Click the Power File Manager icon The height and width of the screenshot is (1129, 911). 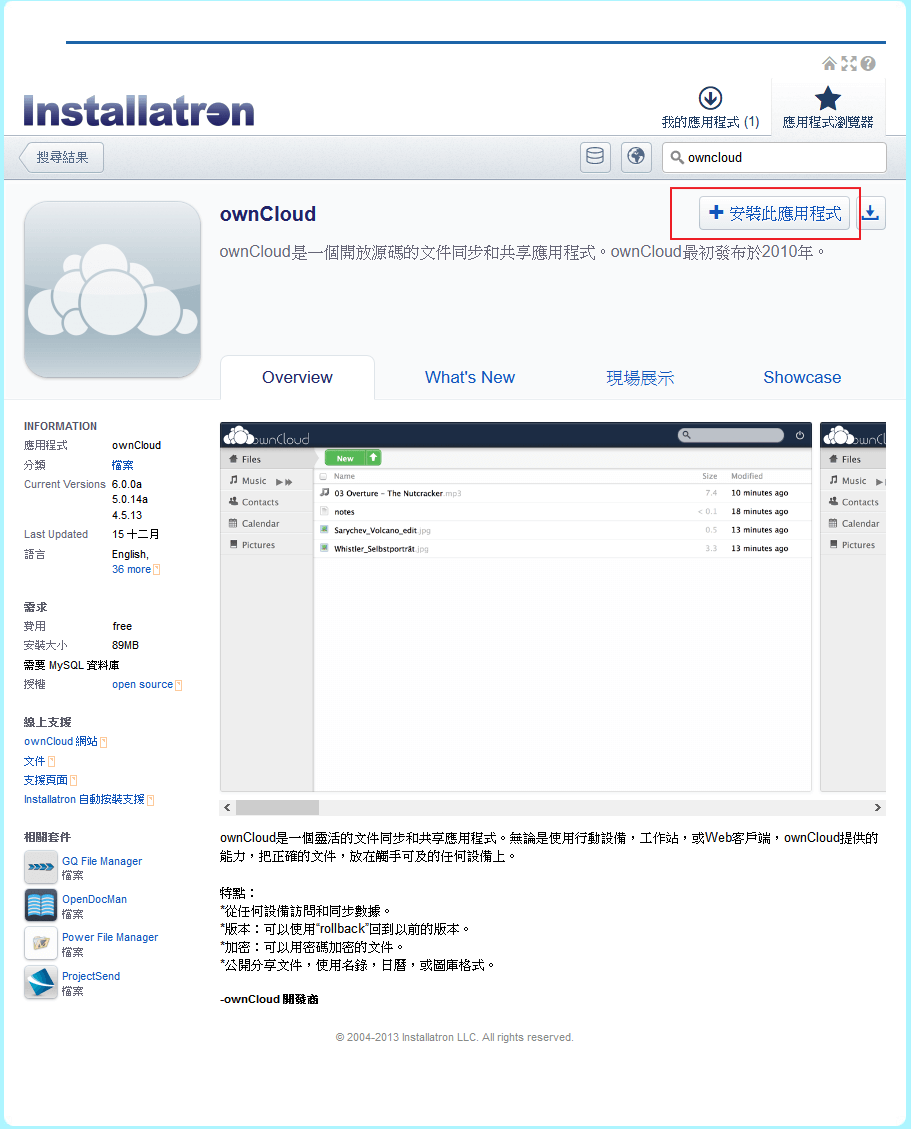coord(40,943)
